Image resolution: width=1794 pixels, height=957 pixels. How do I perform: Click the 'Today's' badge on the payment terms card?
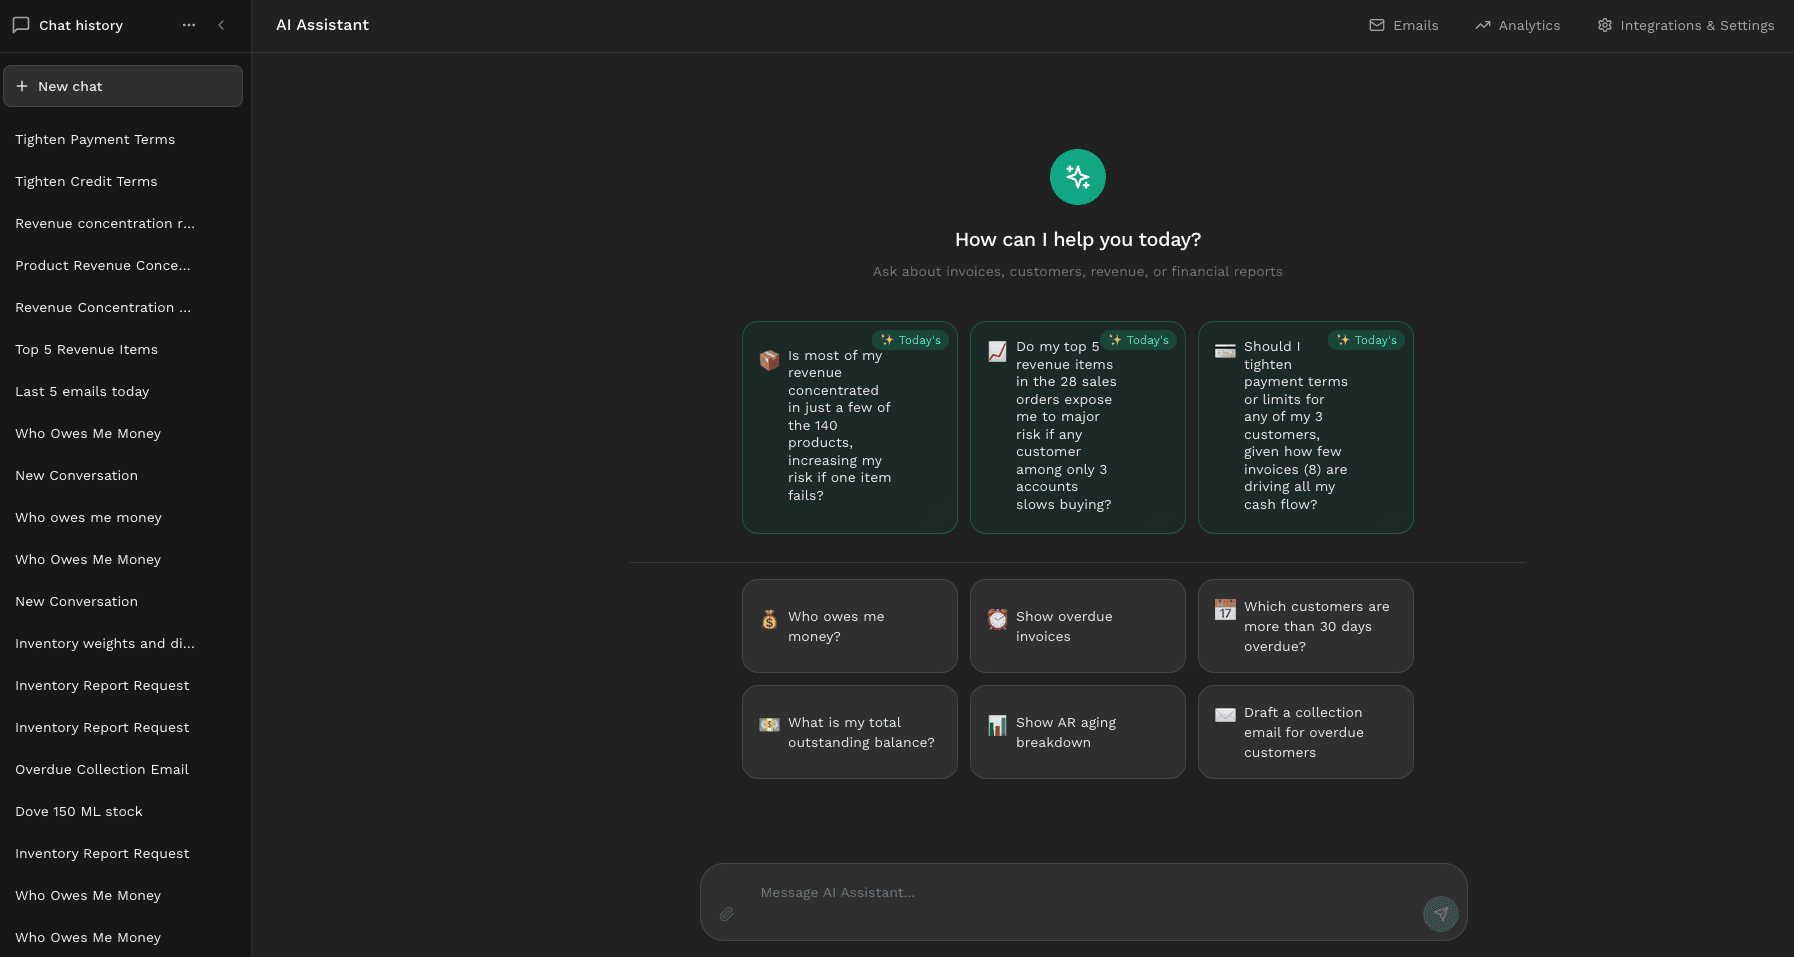[1366, 340]
